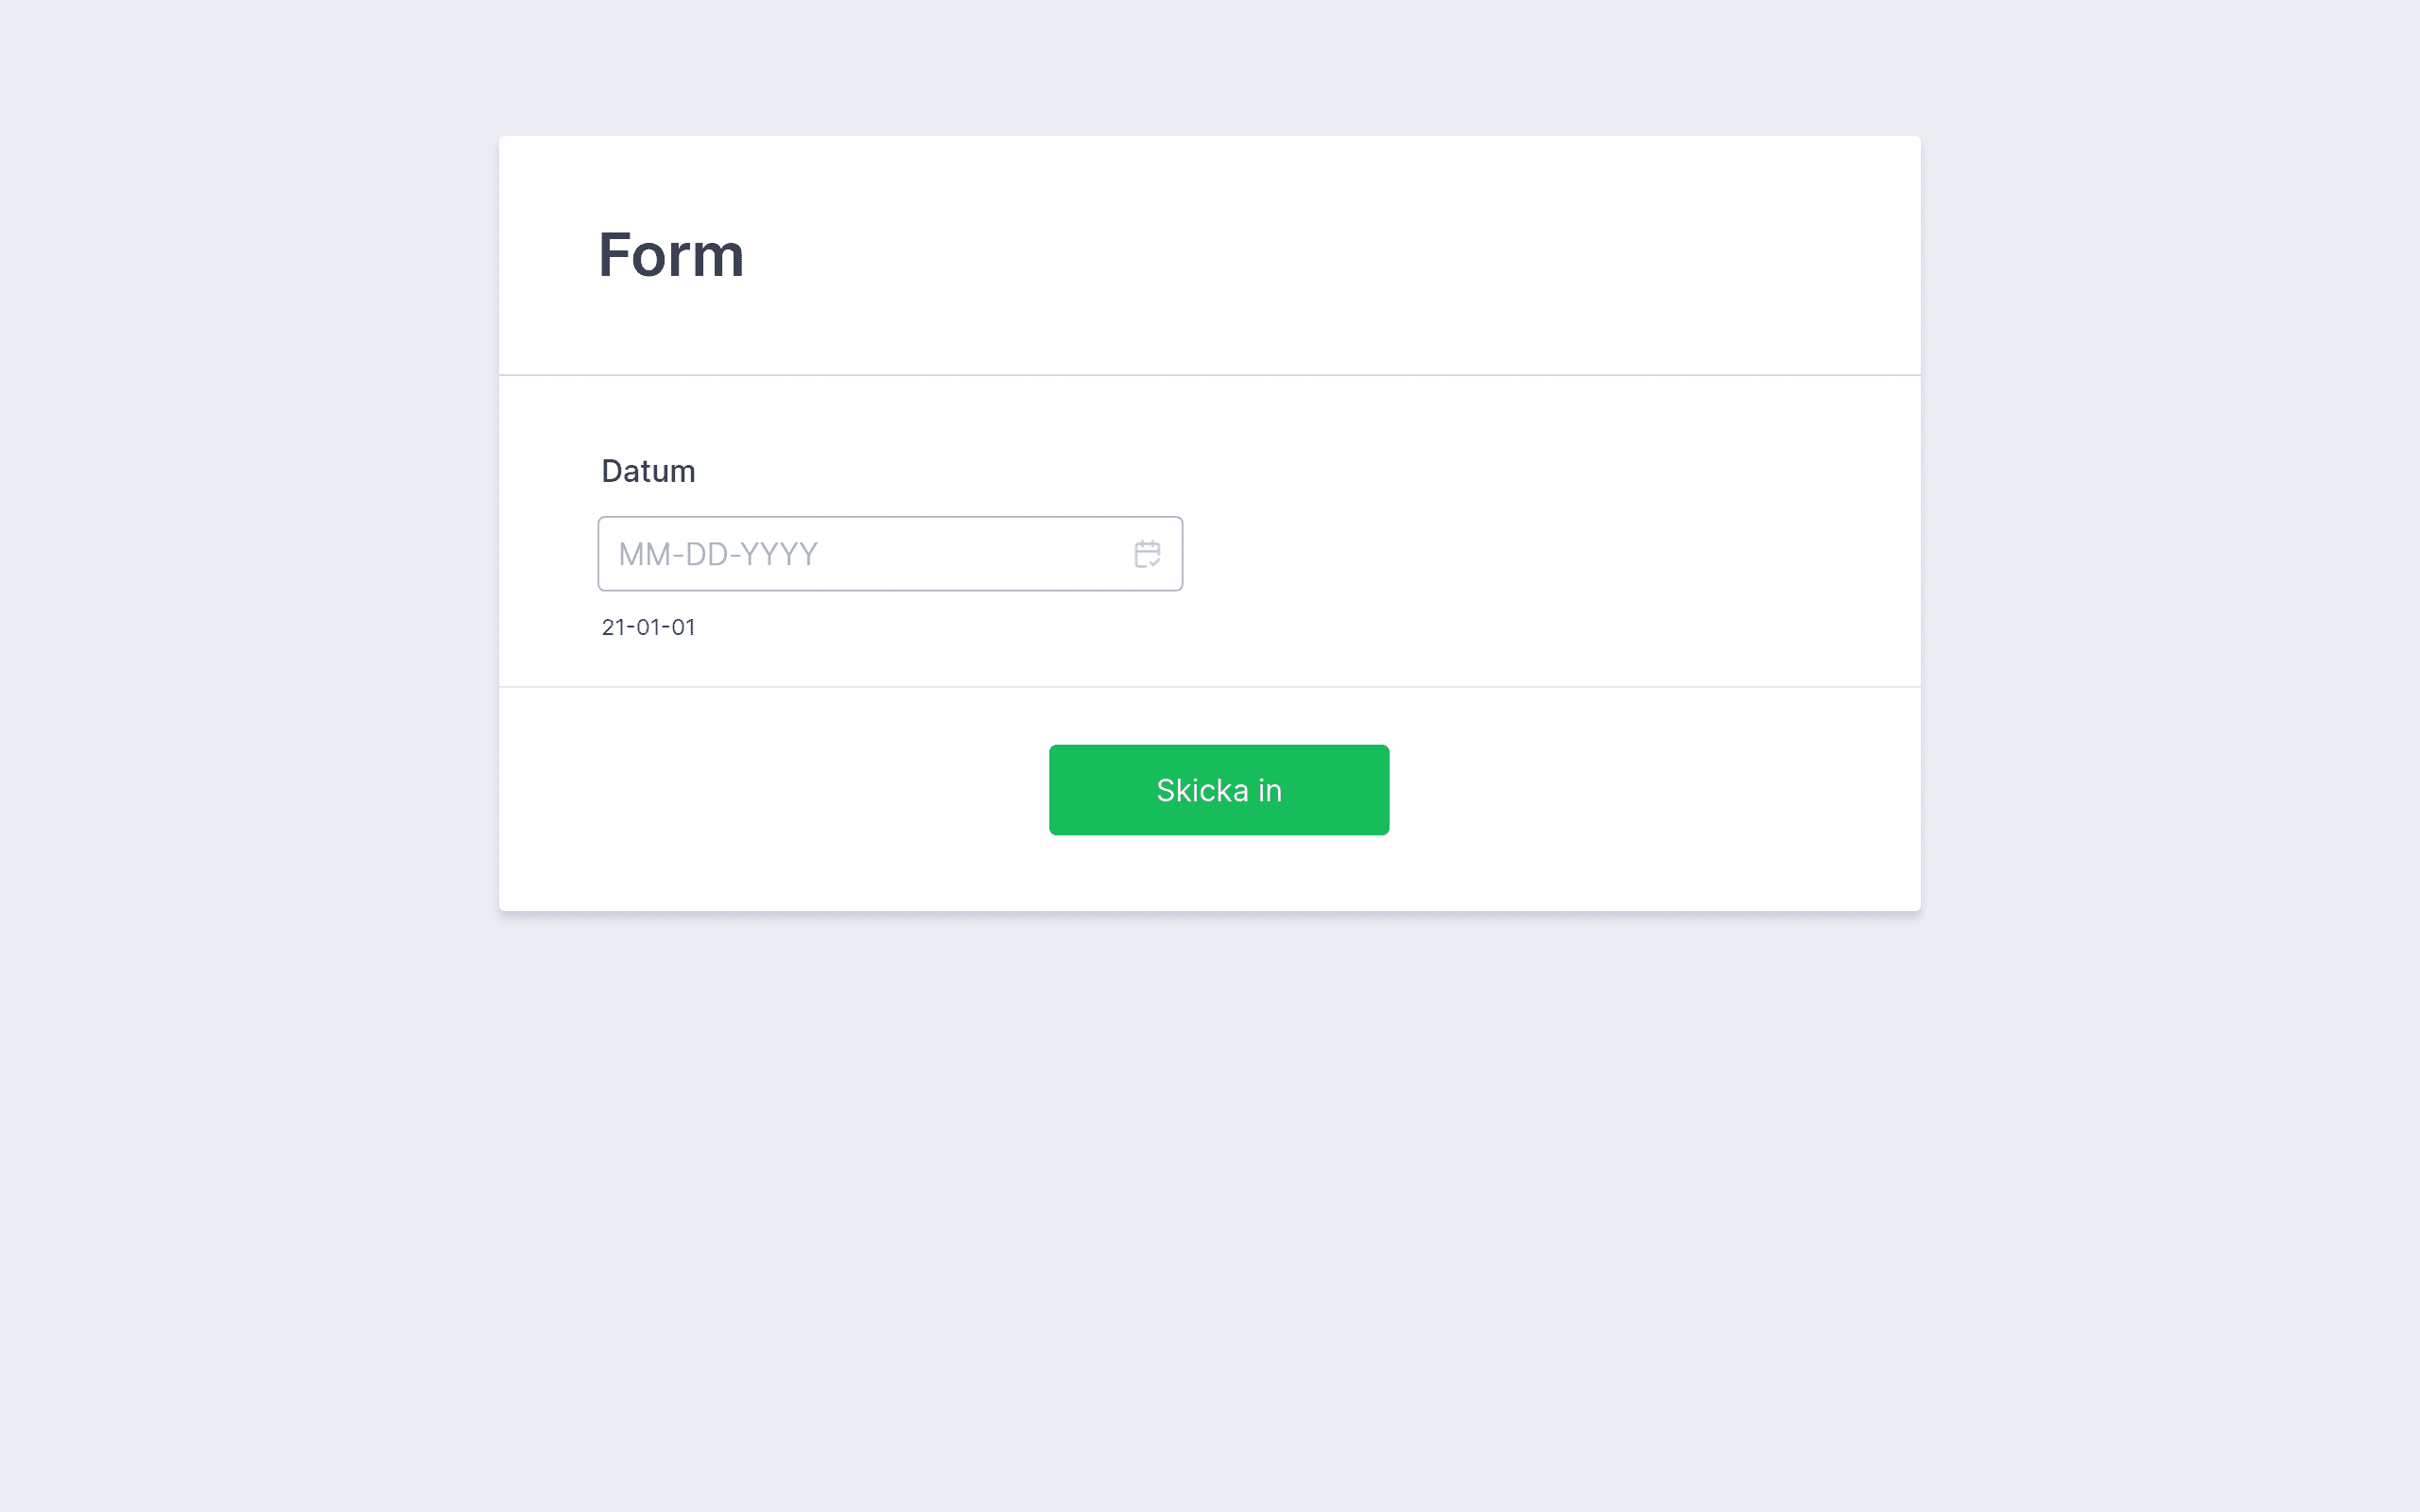
Task: Focus the Datum date text box
Action: pos(890,554)
